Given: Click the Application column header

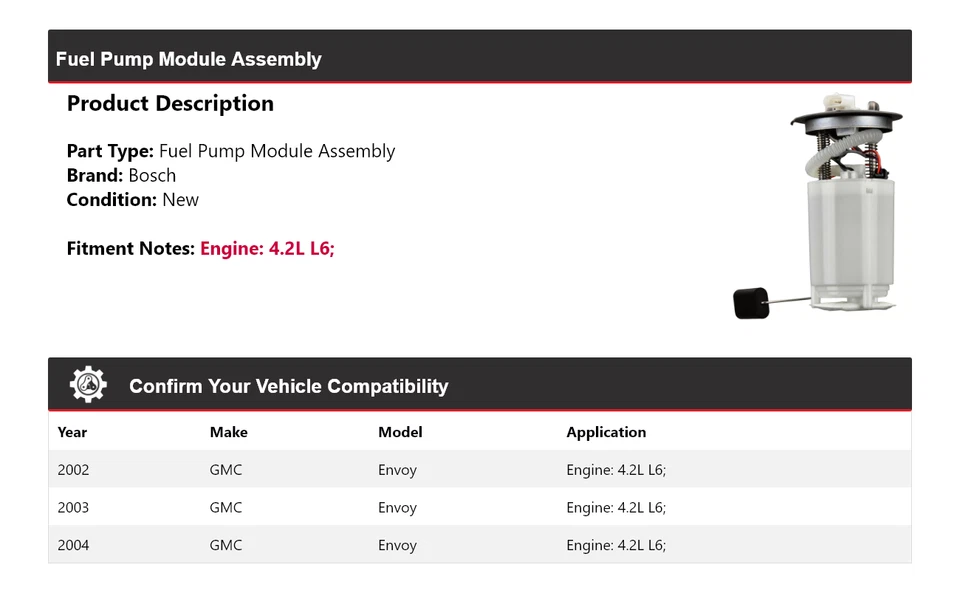Looking at the screenshot, I should [606, 432].
